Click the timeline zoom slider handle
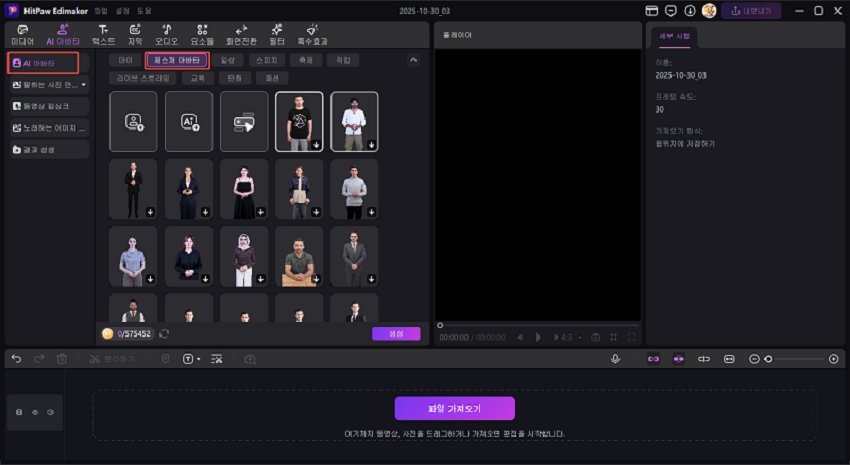 (x=768, y=358)
